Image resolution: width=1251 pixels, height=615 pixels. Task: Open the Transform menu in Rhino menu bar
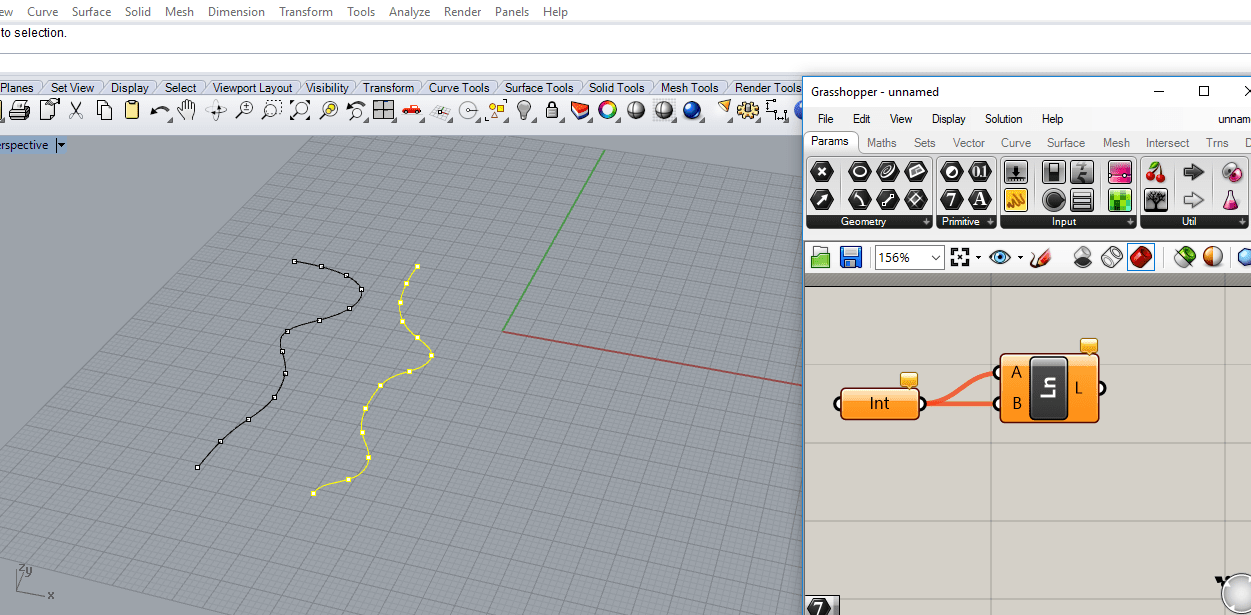point(306,12)
